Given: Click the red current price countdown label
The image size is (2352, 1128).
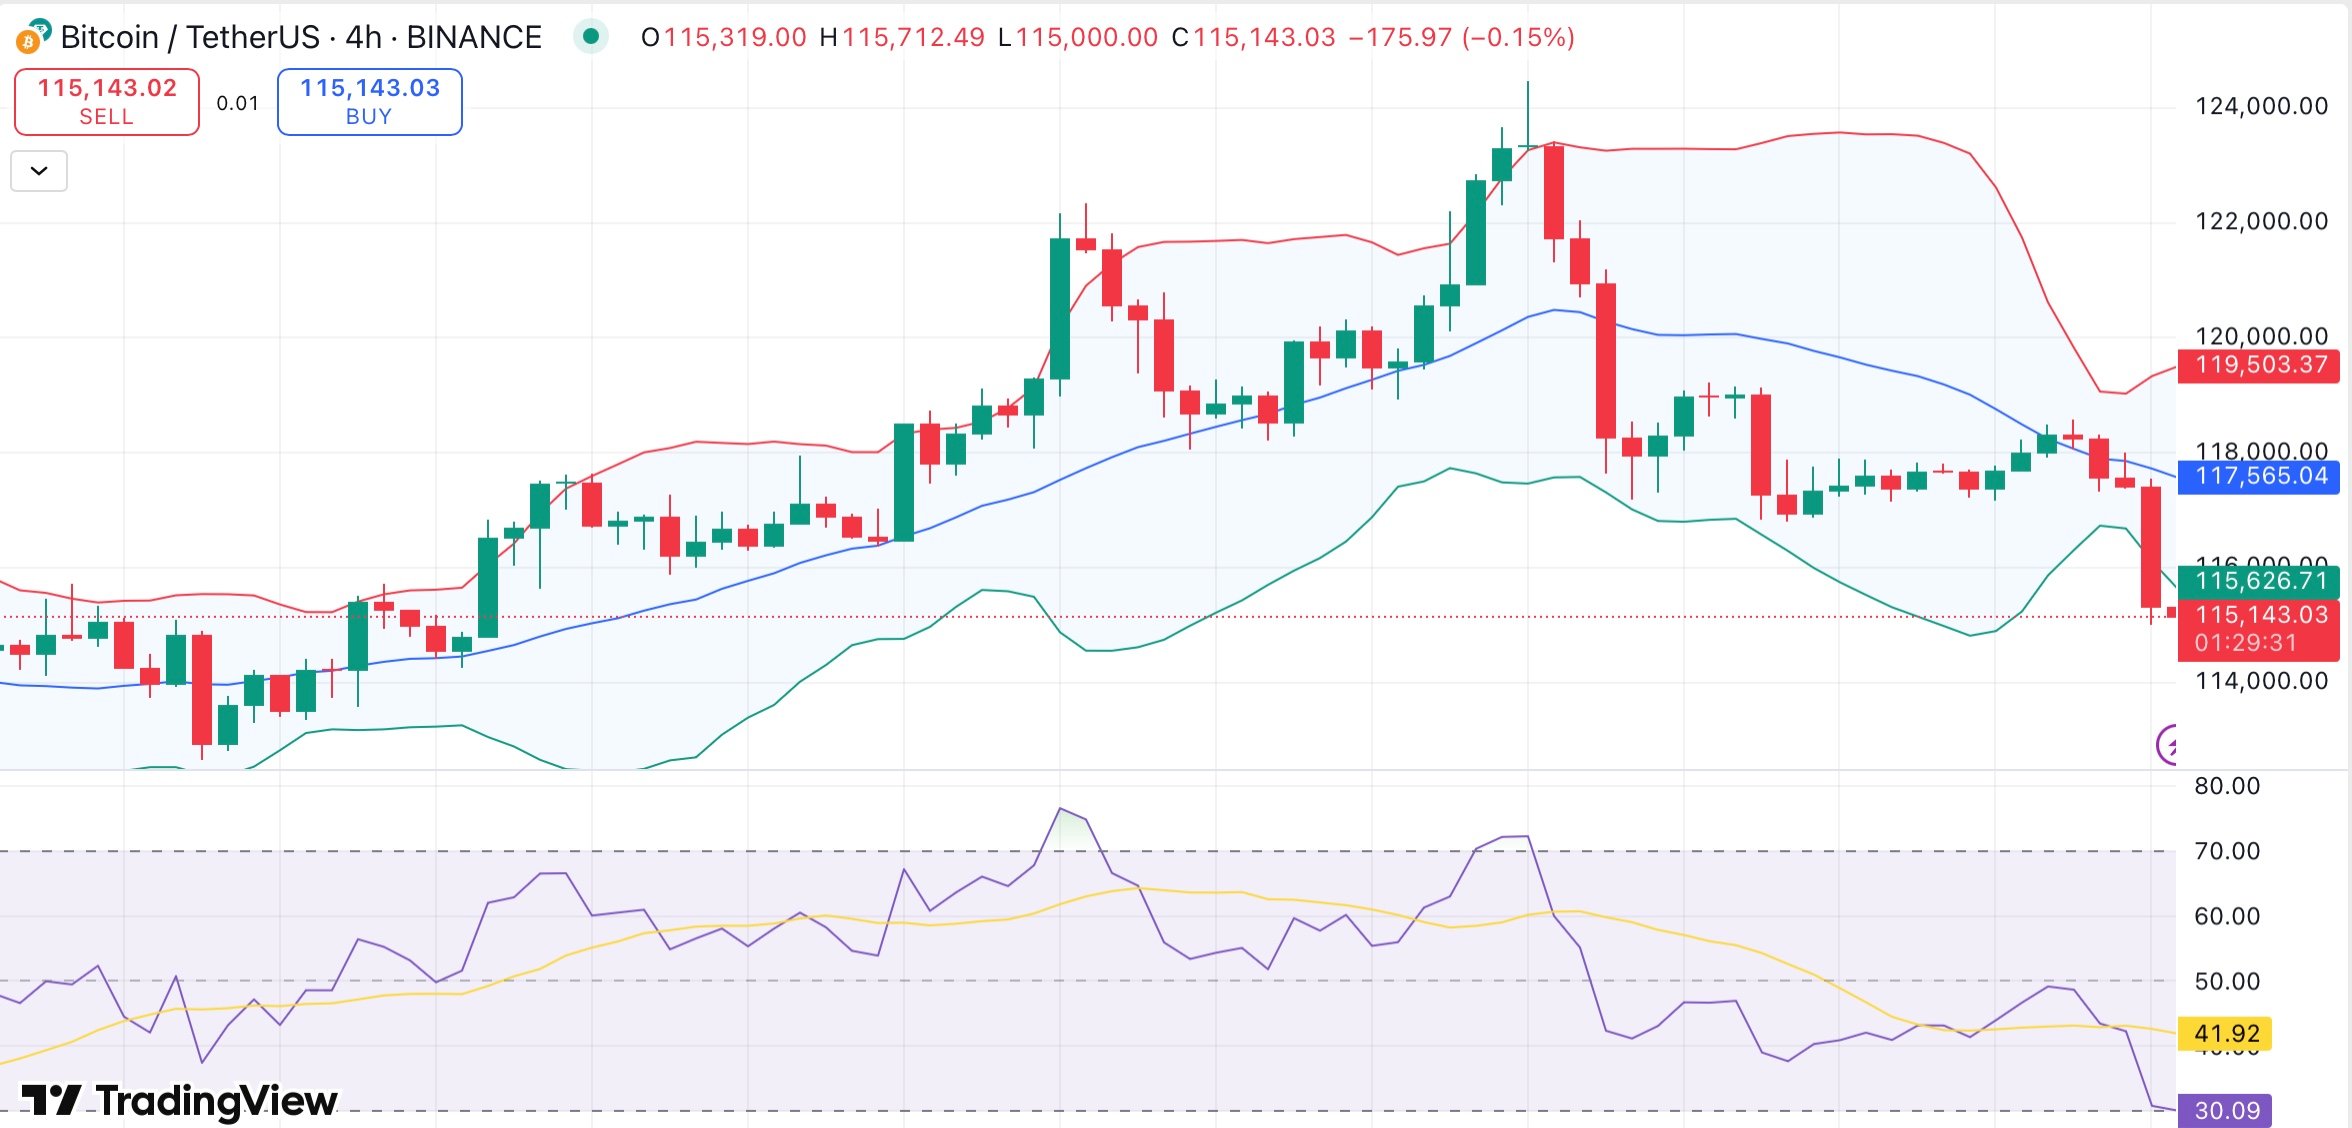Looking at the screenshot, I should tap(2260, 629).
